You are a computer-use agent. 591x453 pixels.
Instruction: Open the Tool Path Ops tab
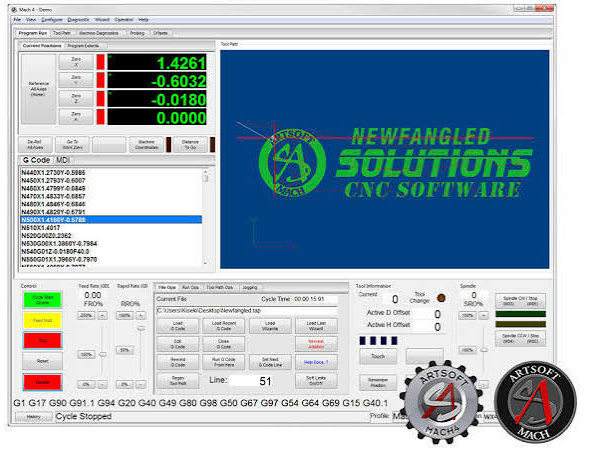click(x=220, y=288)
